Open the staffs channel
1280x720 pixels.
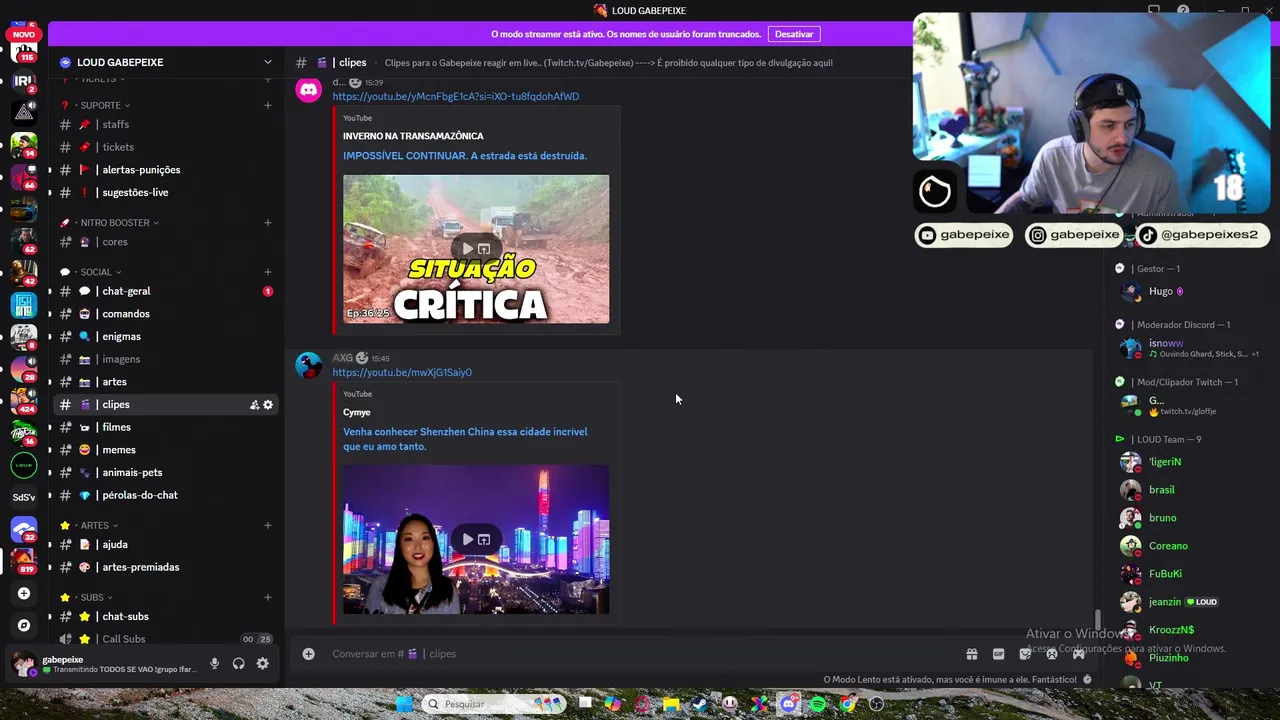click(x=165, y=125)
